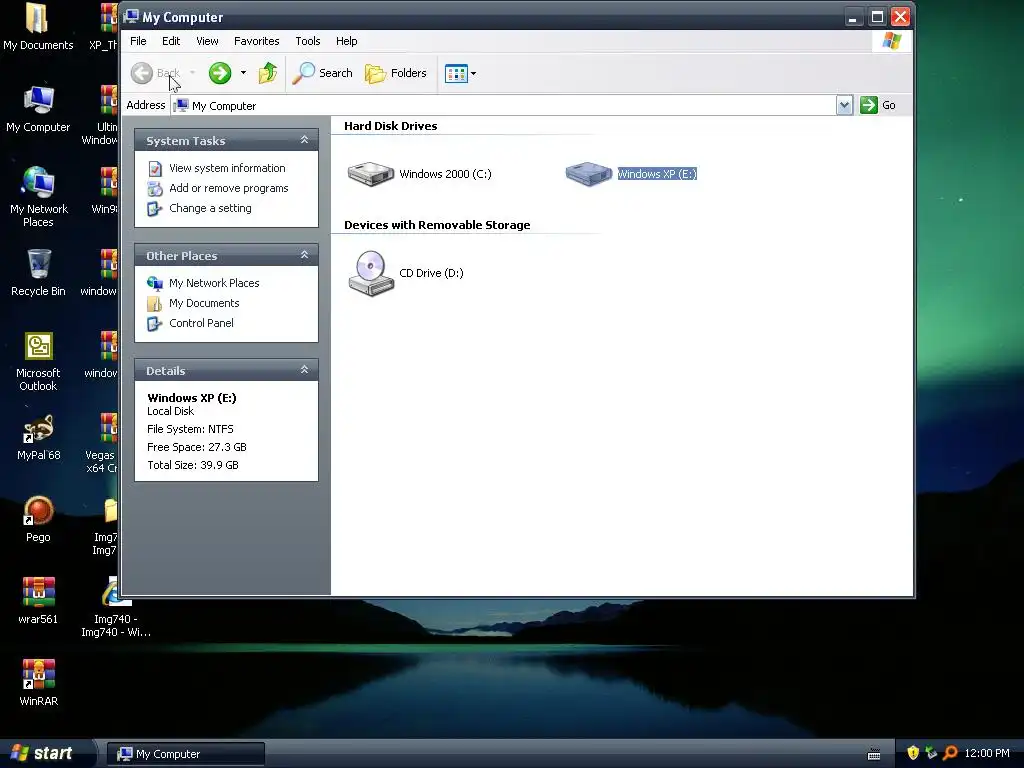
Task: Click the Hard Disk Drives group header
Action: [x=391, y=126]
